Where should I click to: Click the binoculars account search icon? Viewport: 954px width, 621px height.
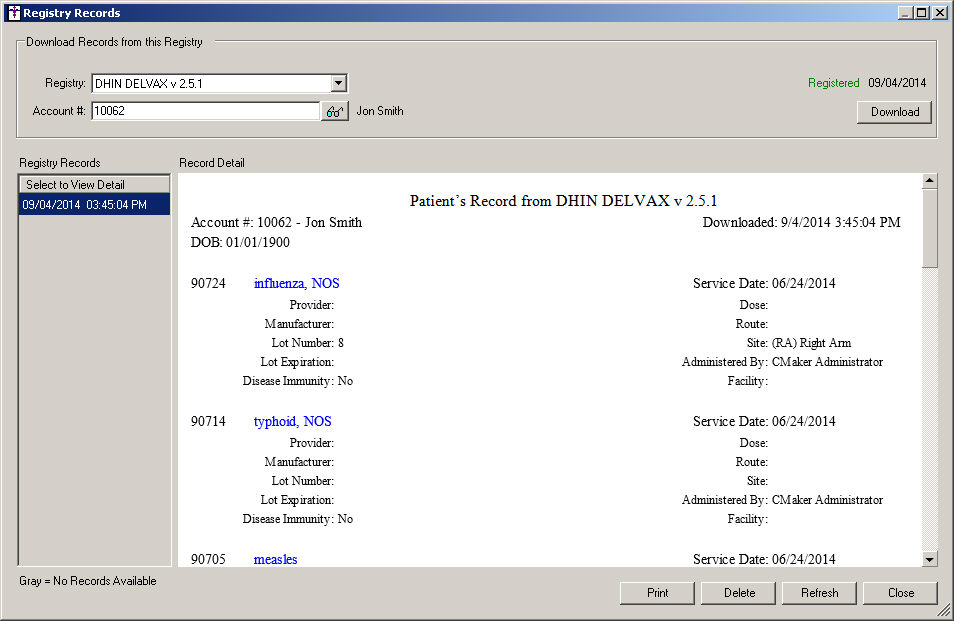(x=334, y=112)
